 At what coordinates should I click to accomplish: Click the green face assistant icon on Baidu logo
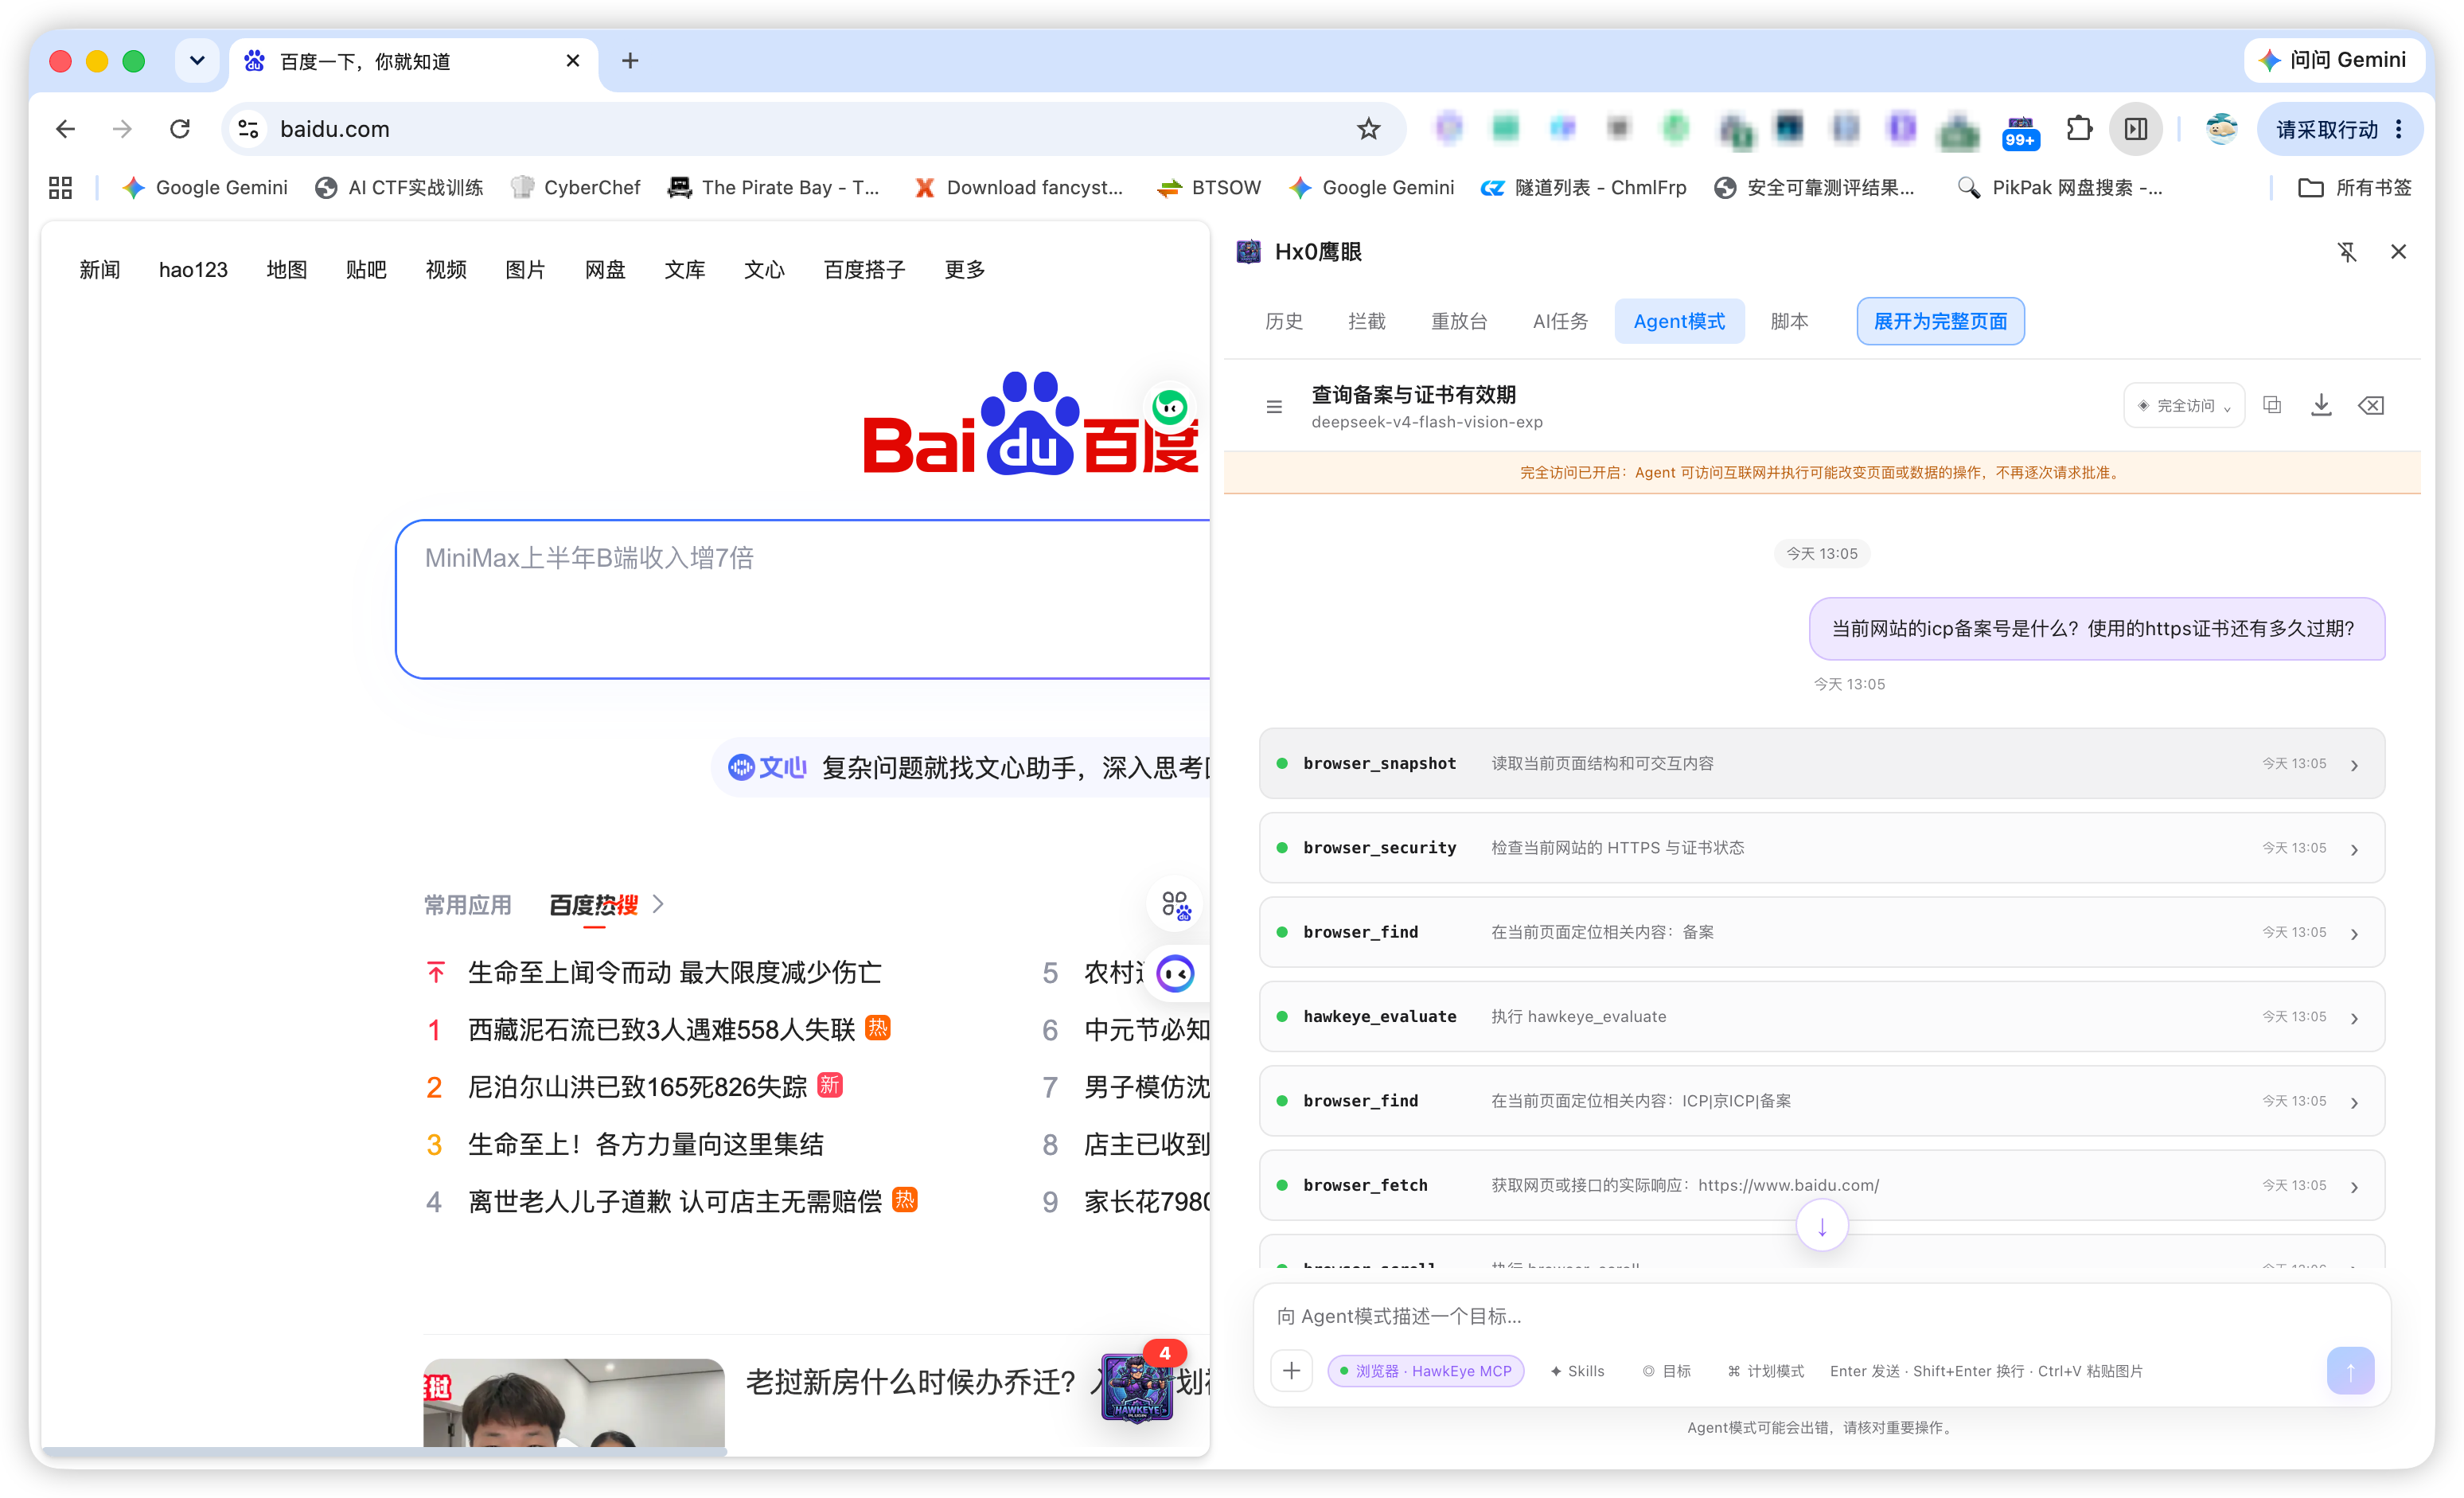1170,407
